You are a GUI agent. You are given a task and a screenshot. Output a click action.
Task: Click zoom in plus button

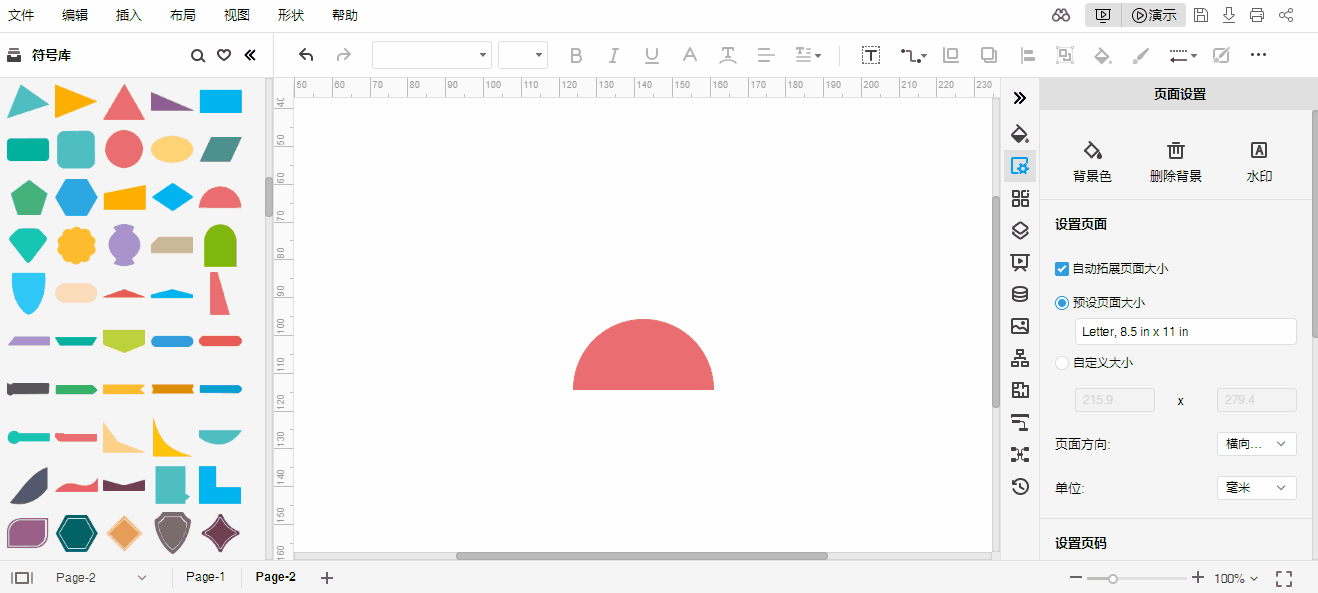(1198, 578)
